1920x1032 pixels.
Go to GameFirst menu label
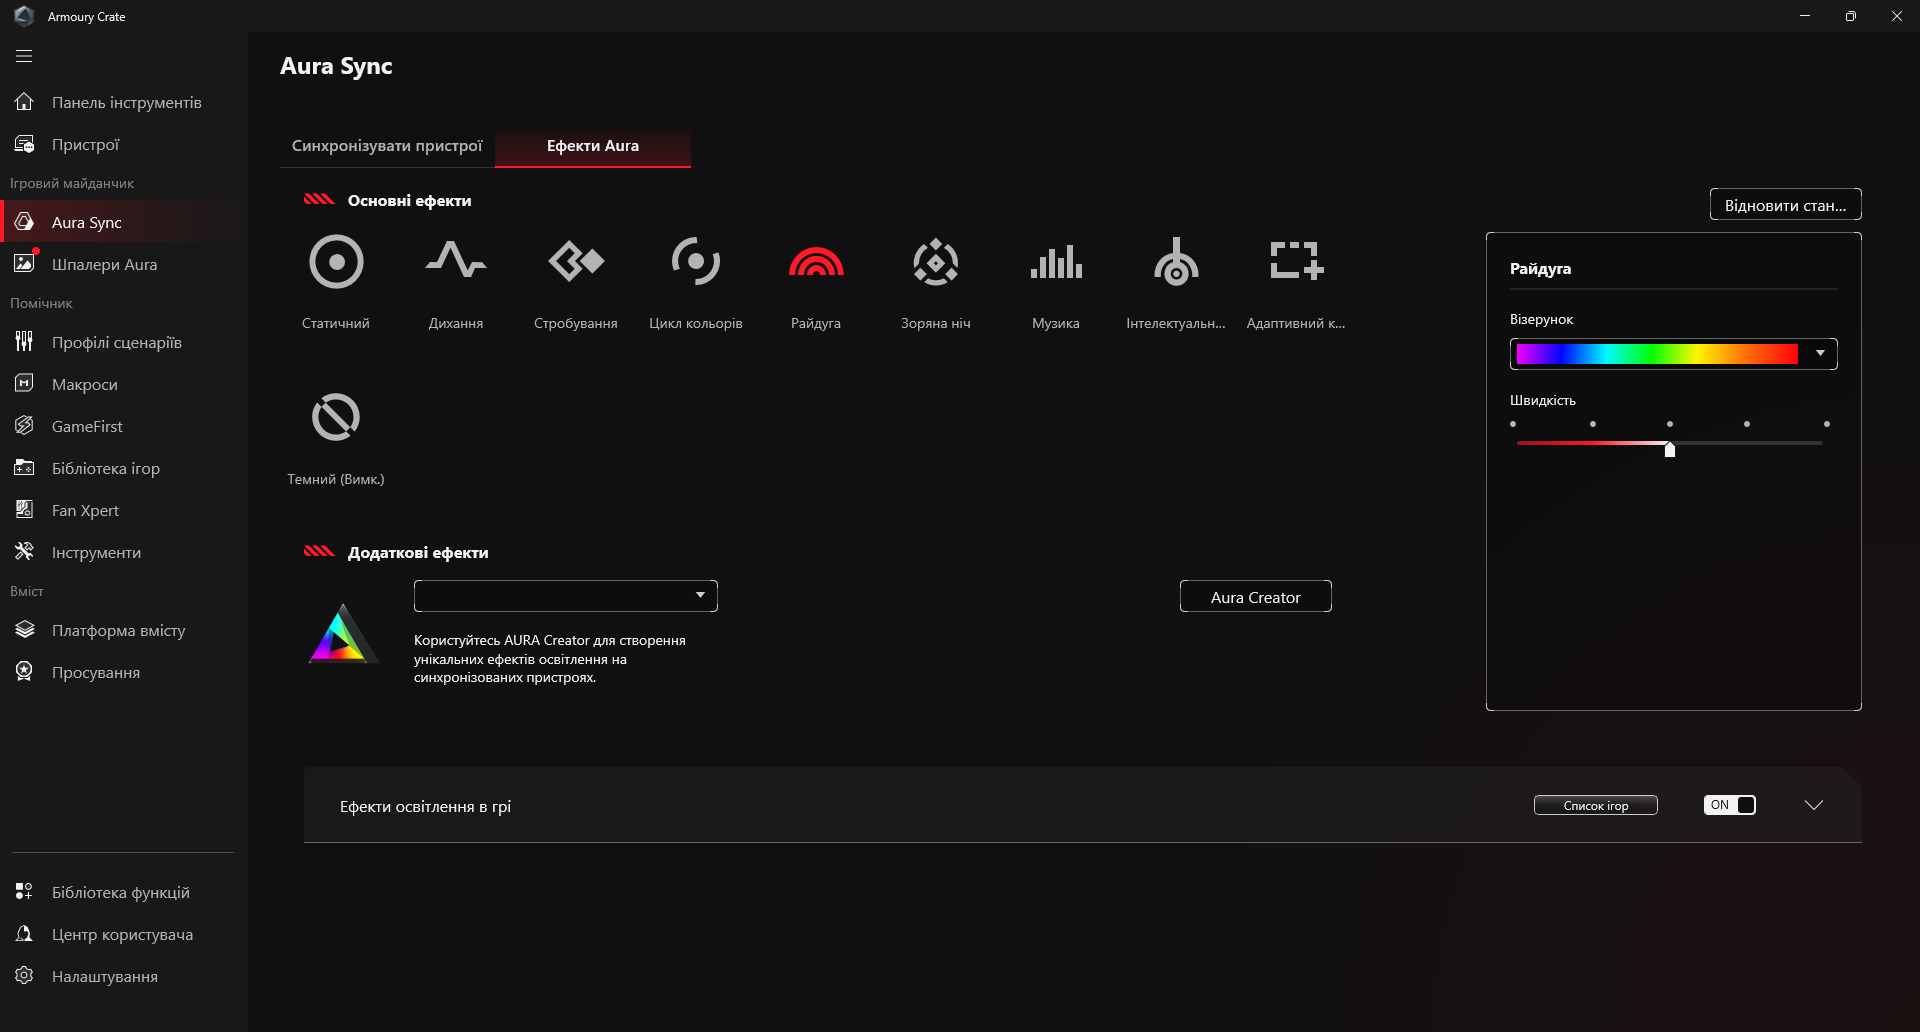[87, 426]
